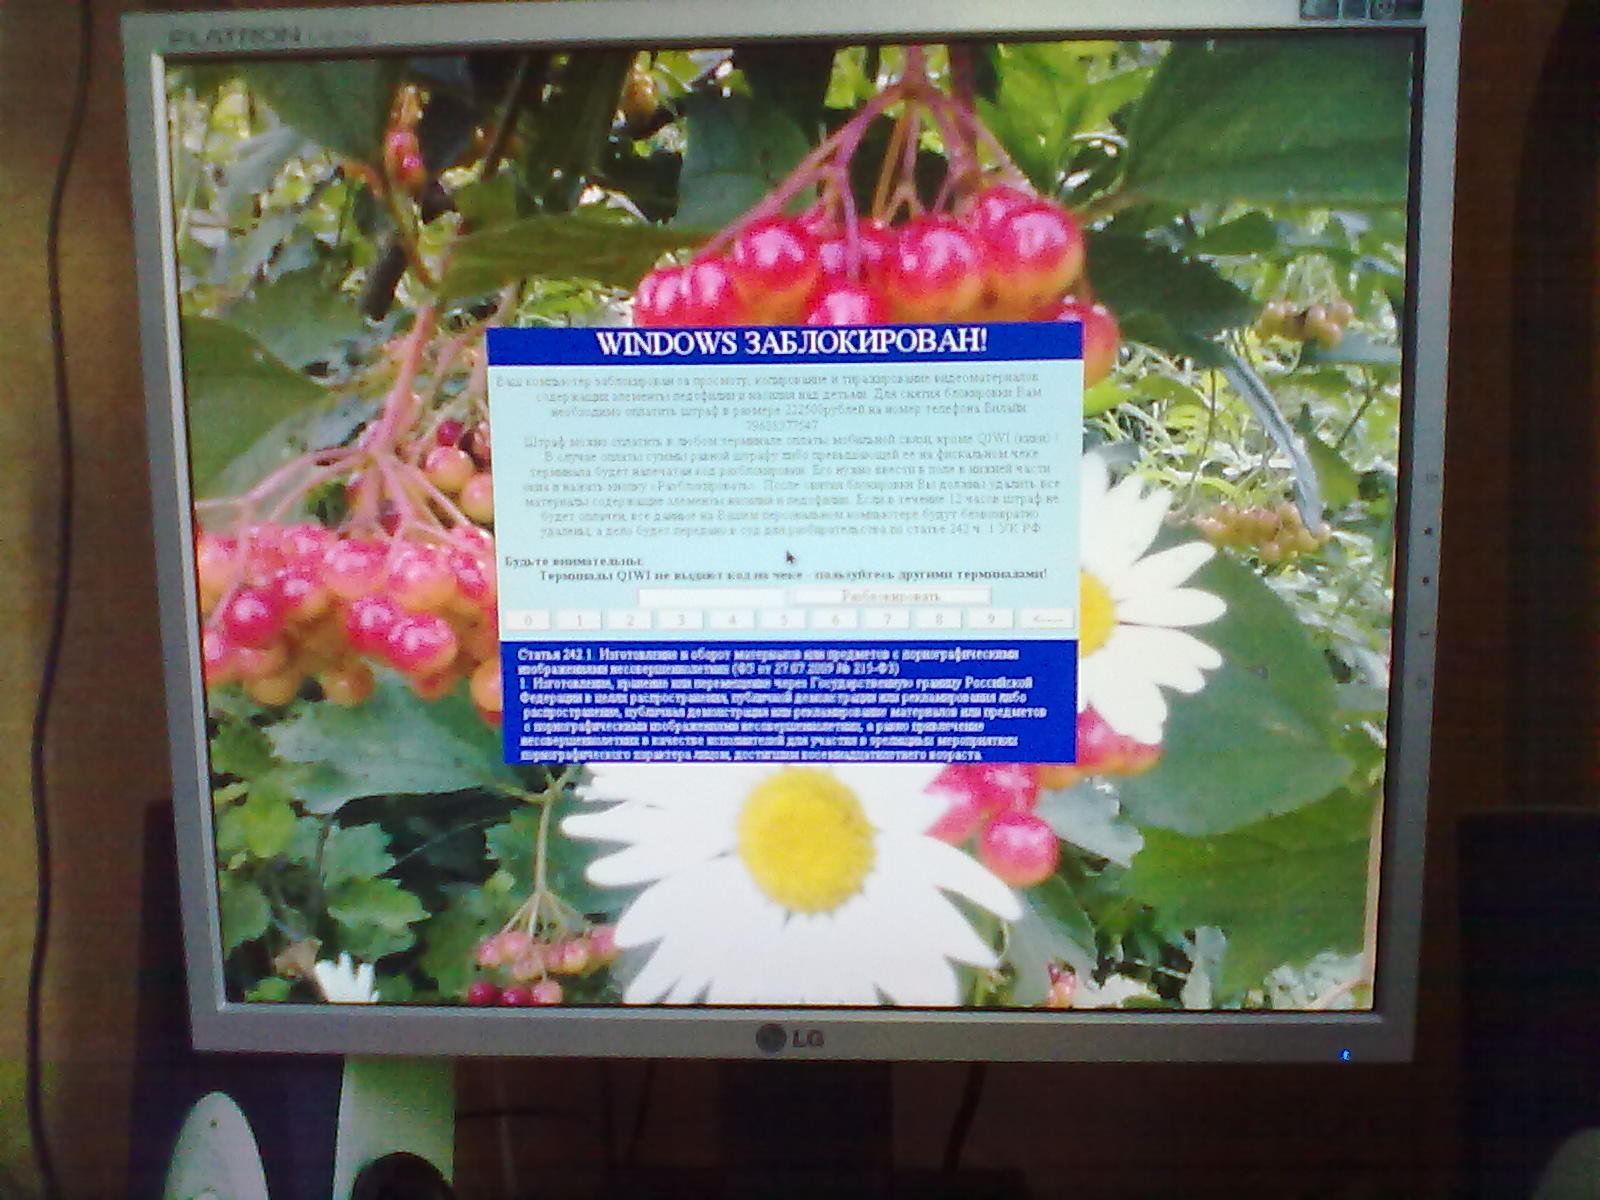Click digit 3 on the on-screen keypad

tap(681, 620)
